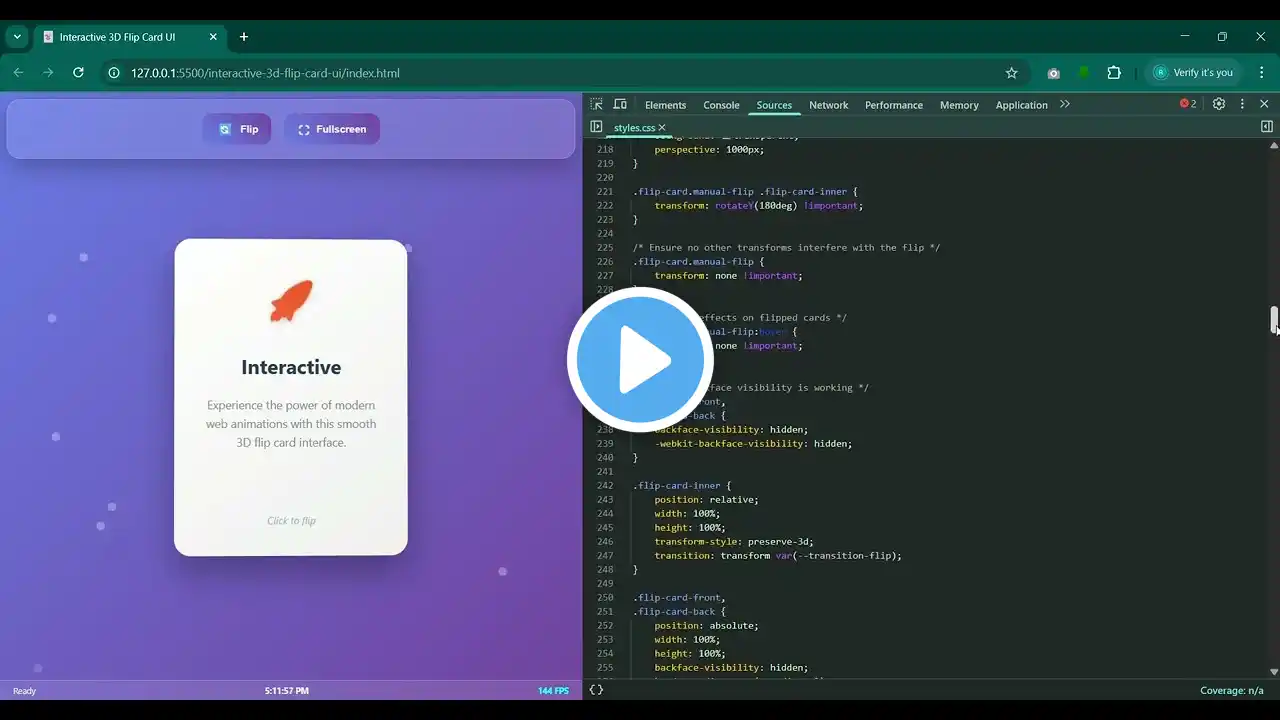The height and width of the screenshot is (720, 1280).
Task: Open the DevTools three-dot customize menu
Action: tap(1242, 104)
